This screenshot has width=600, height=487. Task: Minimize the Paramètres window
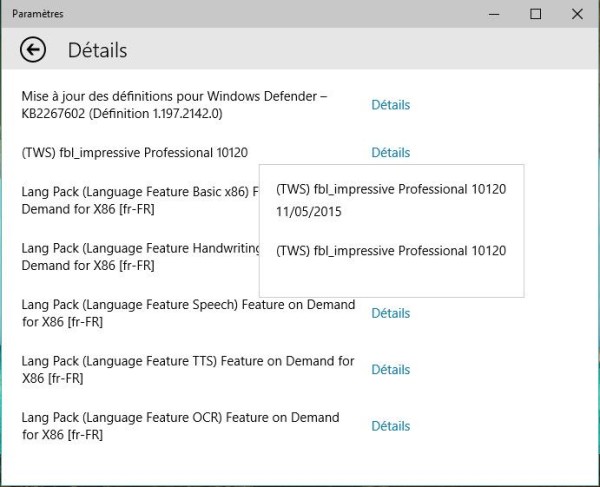click(490, 14)
